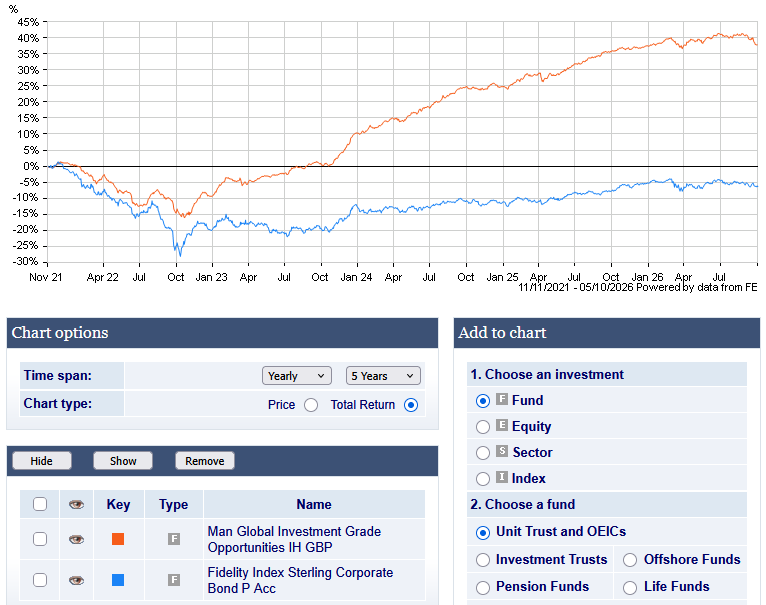Screen dimensions: 766x605
Task: Open the 5 Years duration dropdown
Action: tap(383, 376)
